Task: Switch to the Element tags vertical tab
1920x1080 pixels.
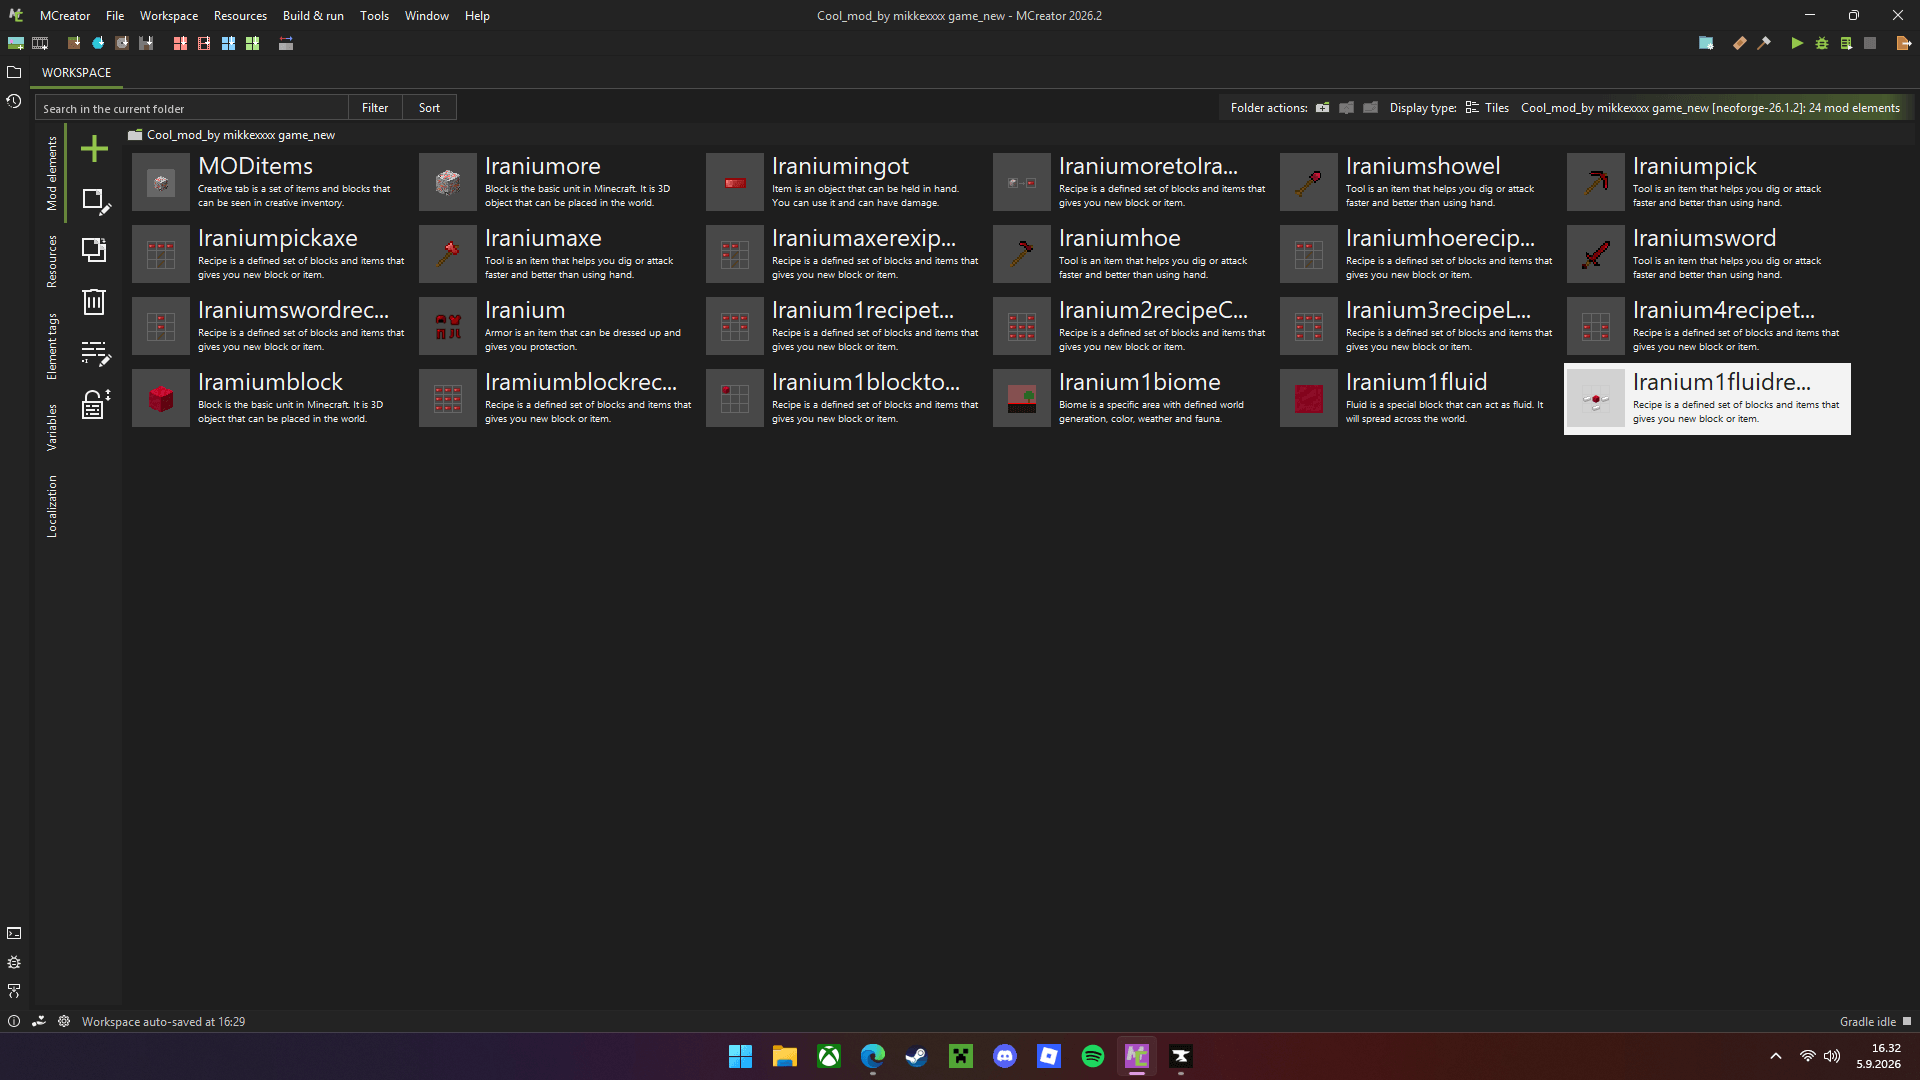Action: [x=52, y=346]
